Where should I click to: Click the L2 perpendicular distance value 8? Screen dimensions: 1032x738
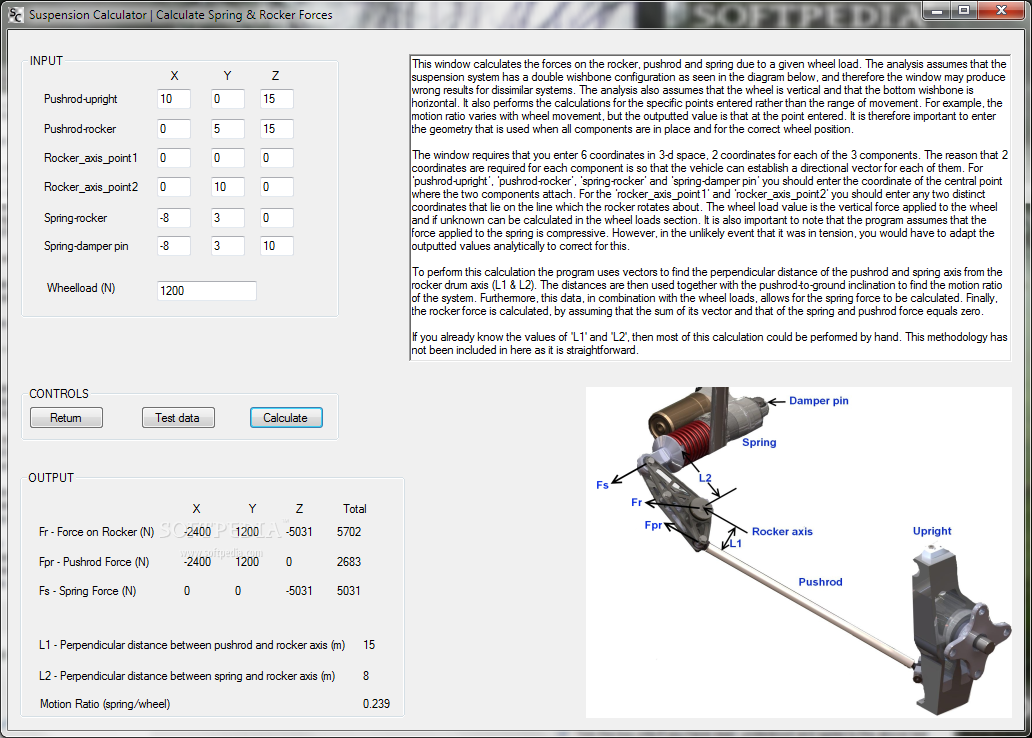coord(366,675)
